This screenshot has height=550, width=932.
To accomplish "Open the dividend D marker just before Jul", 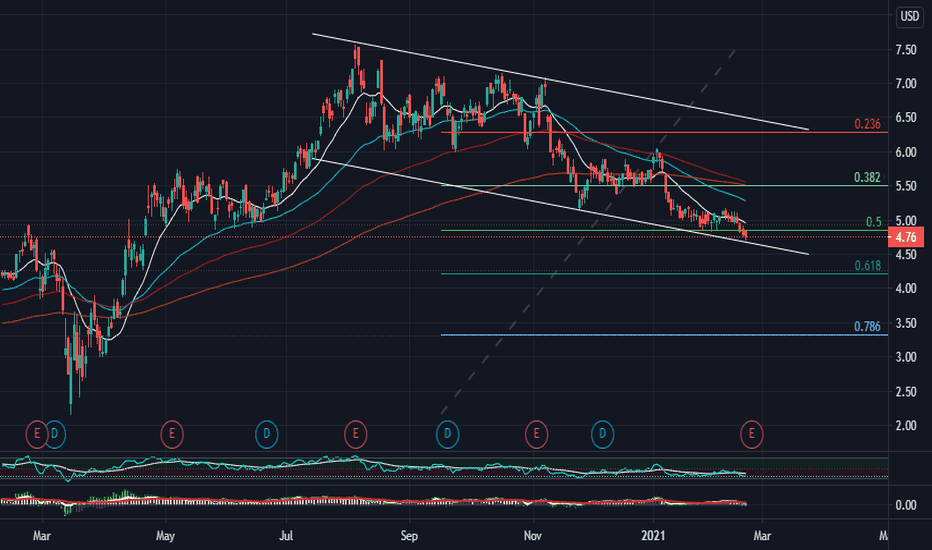I will [266, 435].
